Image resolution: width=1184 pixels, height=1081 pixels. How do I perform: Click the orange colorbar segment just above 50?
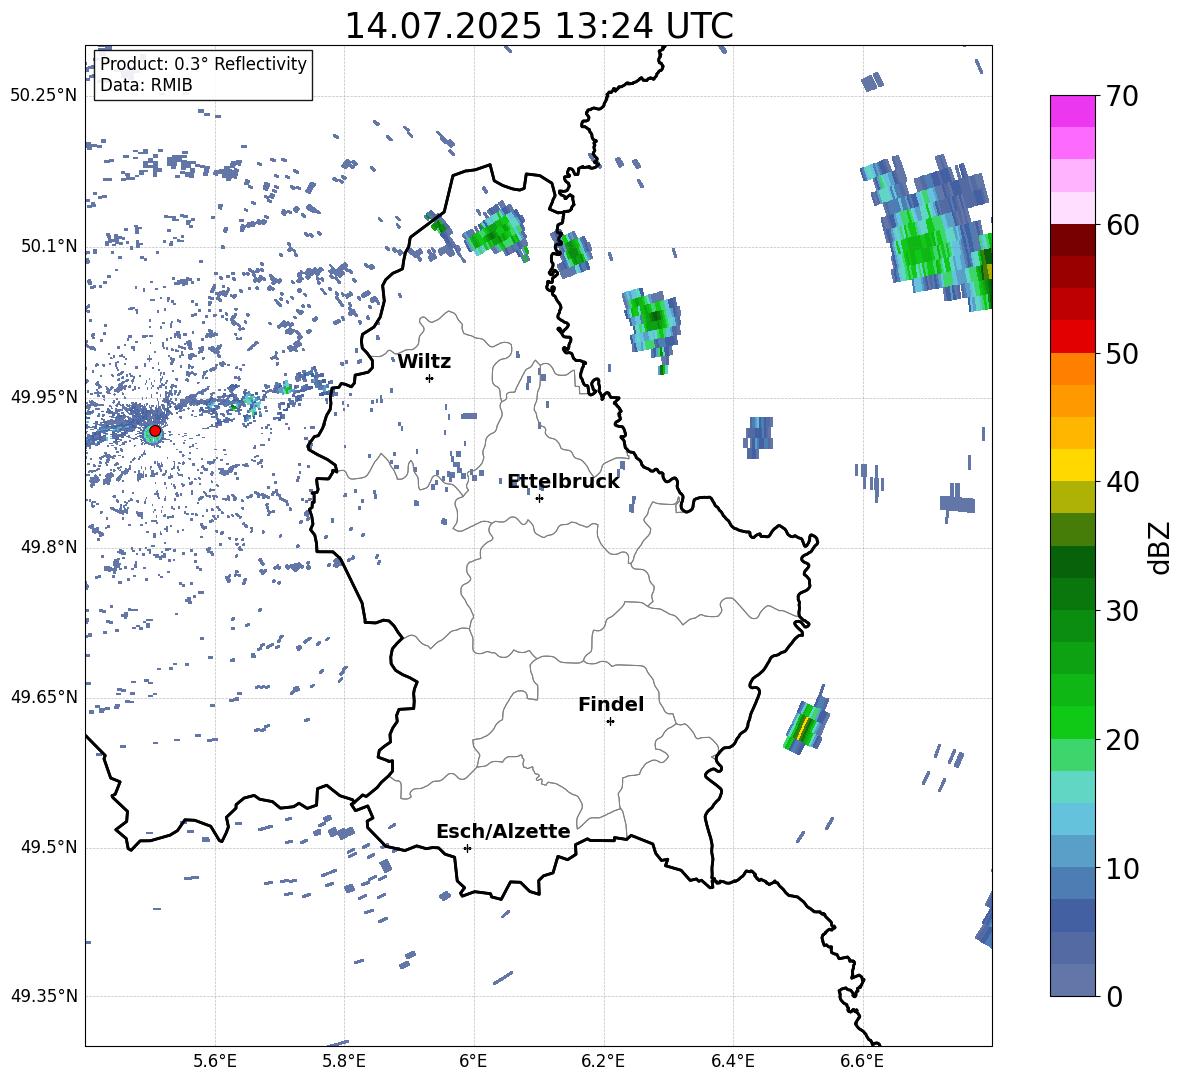1072,368
